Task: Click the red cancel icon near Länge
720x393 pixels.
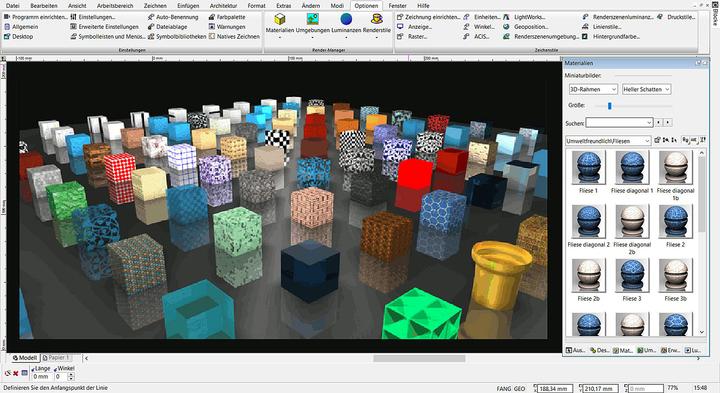Action: click(x=16, y=373)
